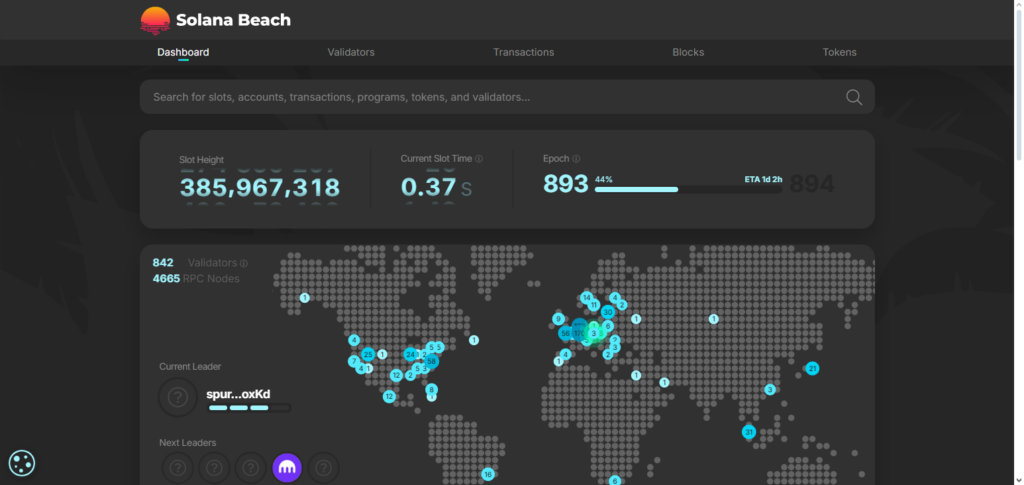1024x485 pixels.
Task: Go to the Blocks tab
Action: pos(688,52)
